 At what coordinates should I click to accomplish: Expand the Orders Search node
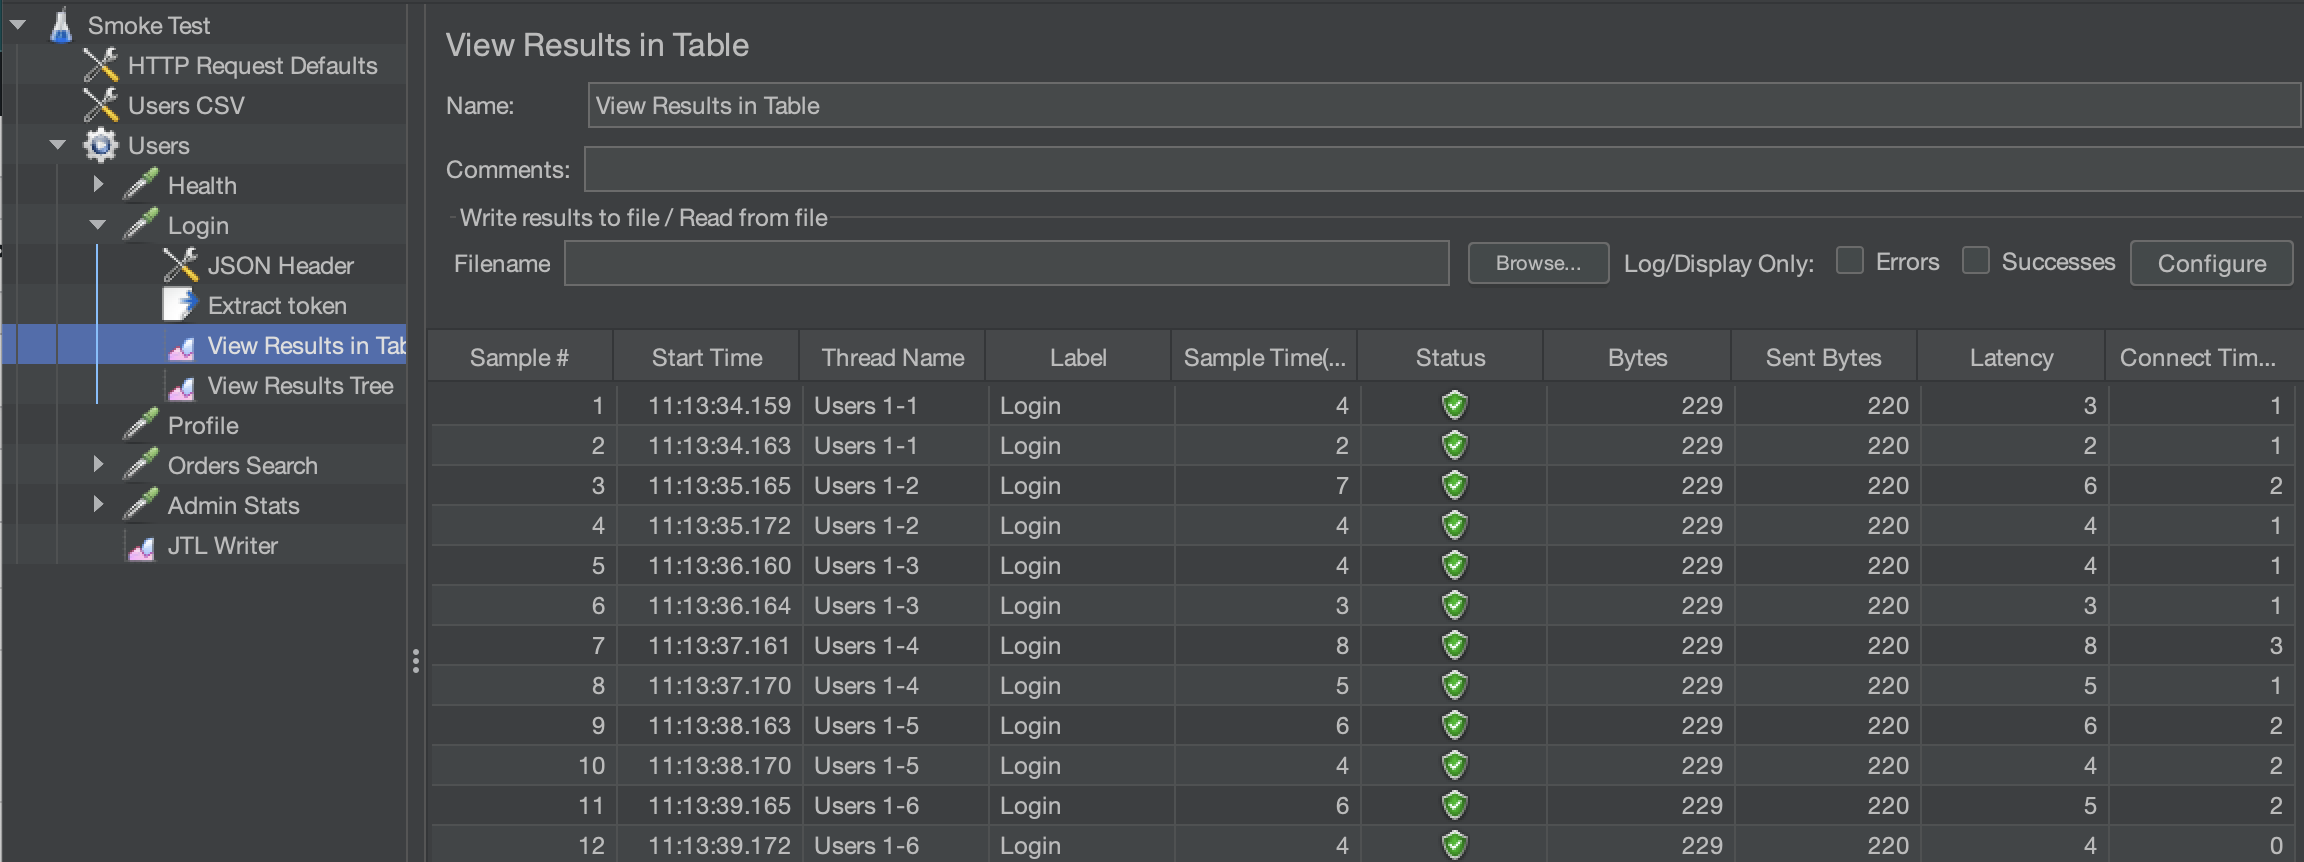point(98,465)
